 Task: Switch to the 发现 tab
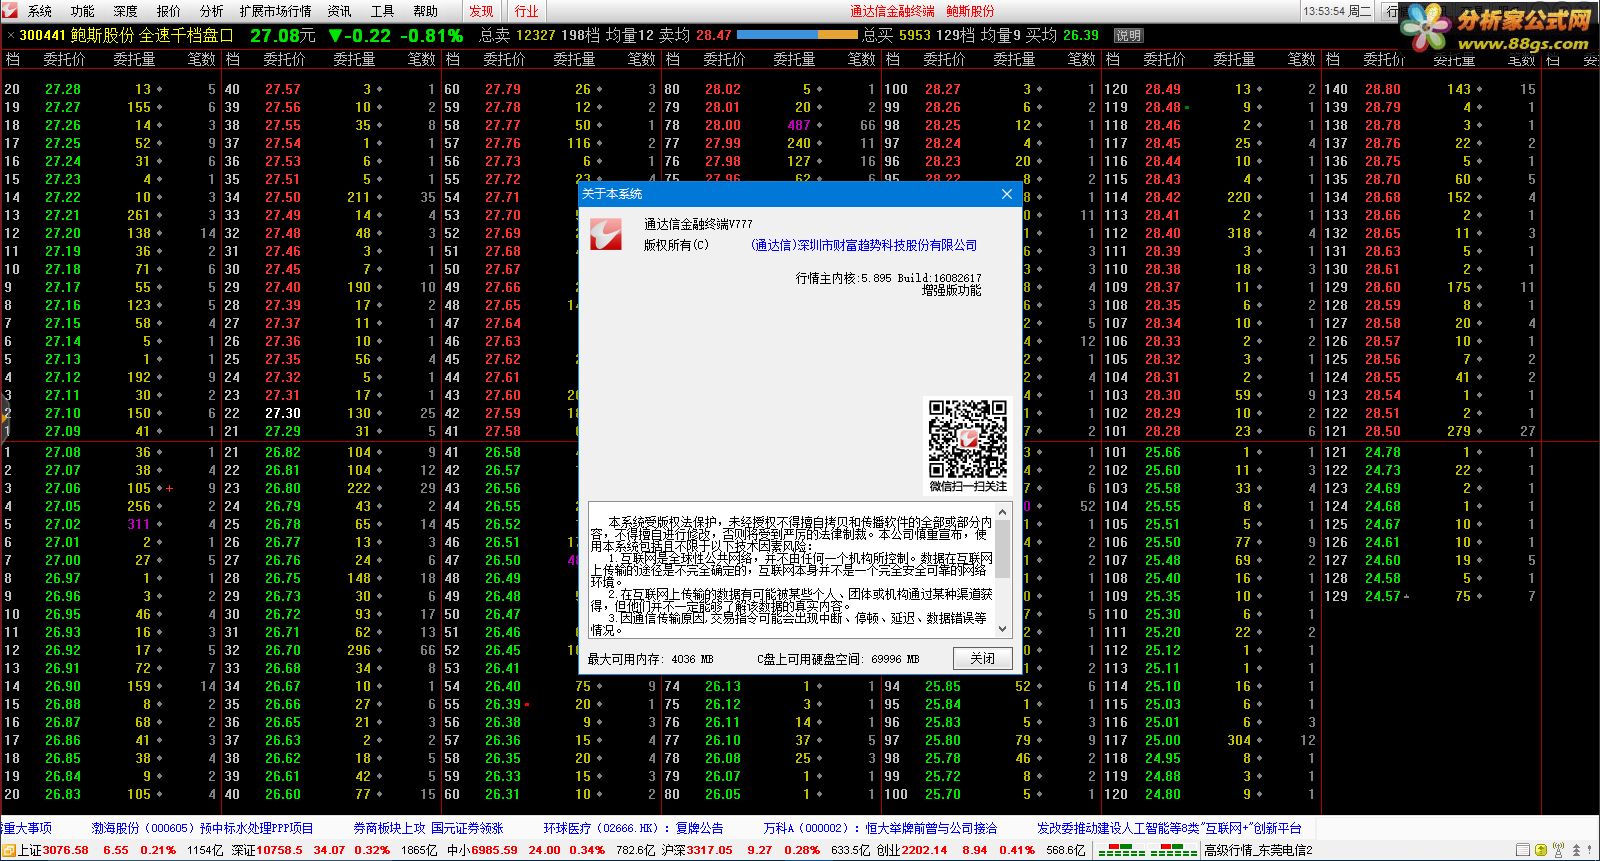482,11
